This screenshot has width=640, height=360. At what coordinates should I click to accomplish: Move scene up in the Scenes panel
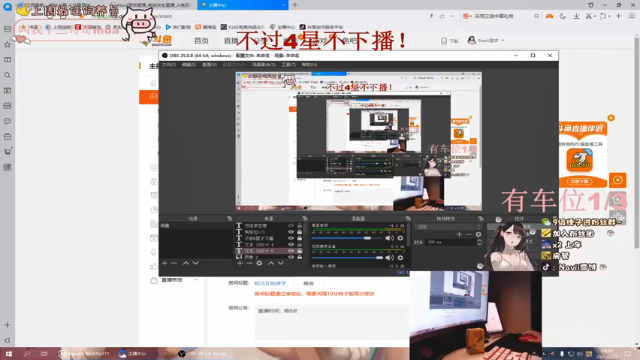186,263
